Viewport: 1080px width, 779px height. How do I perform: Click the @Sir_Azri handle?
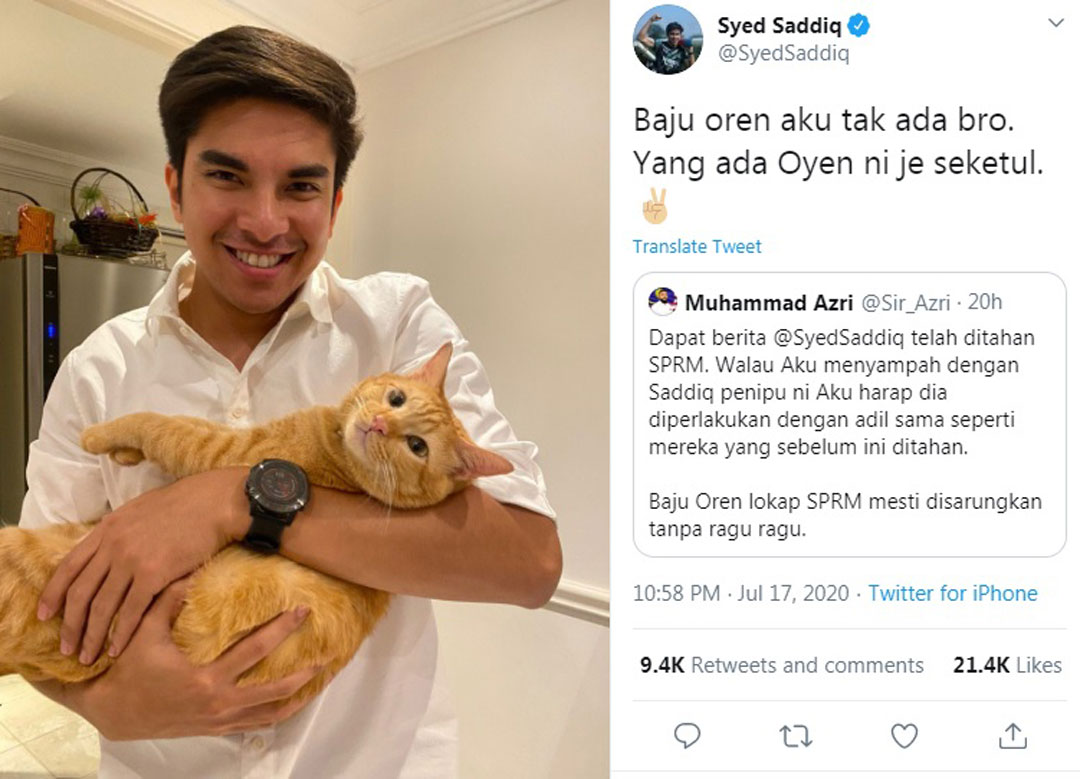(906, 302)
